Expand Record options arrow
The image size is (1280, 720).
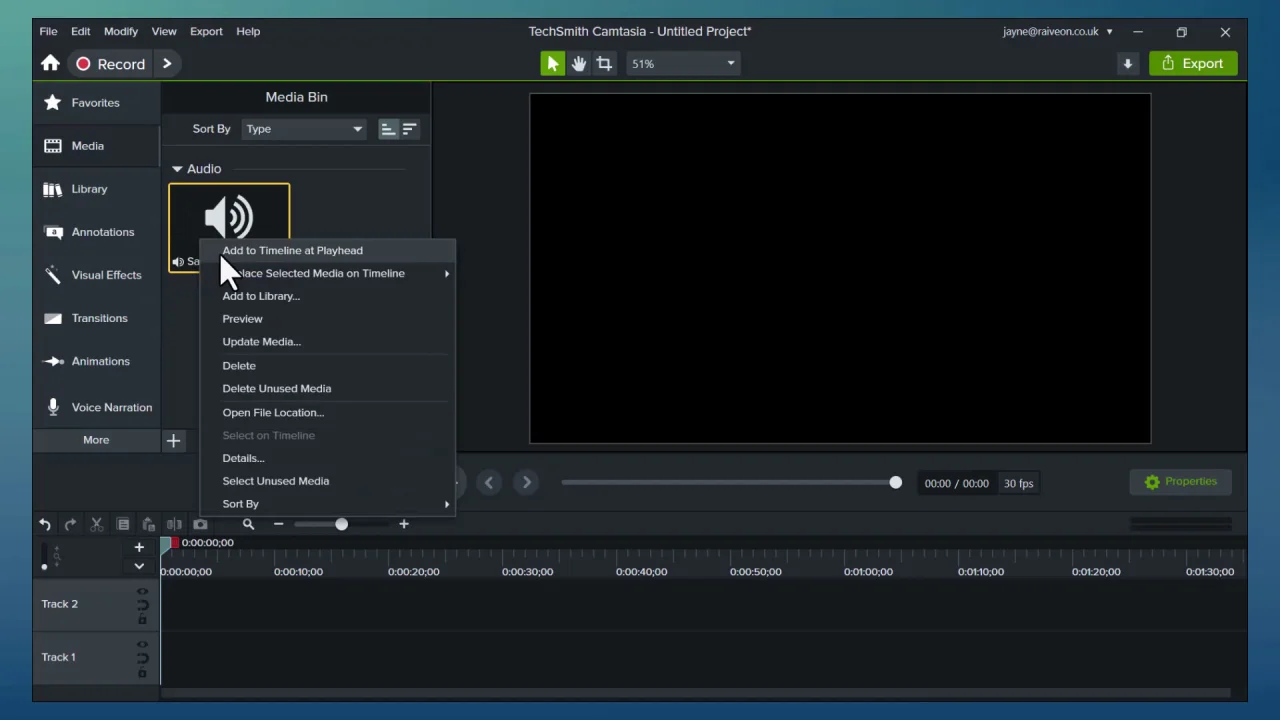coord(167,64)
